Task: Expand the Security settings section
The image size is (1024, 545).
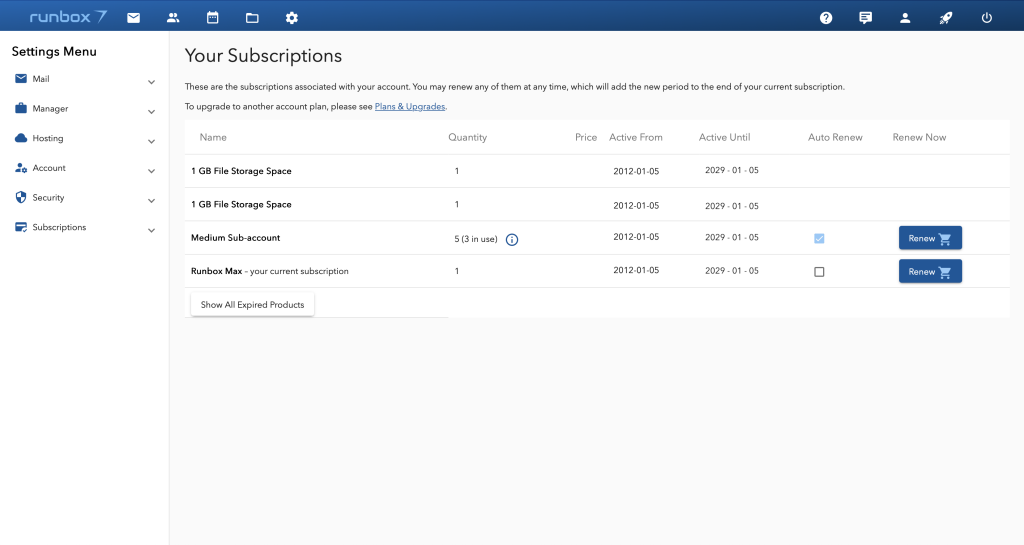Action: coord(151,201)
